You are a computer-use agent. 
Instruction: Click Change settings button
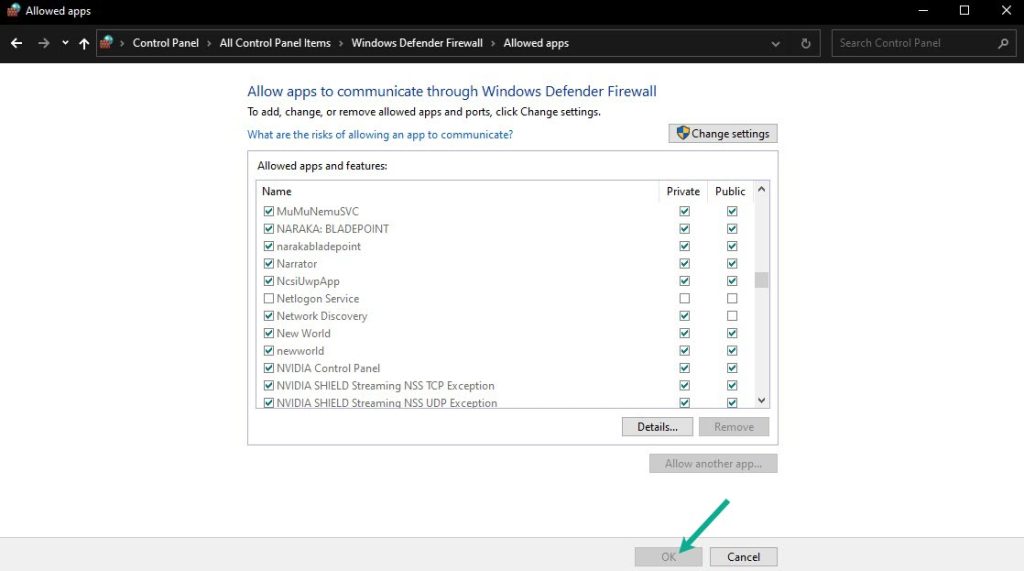click(x=723, y=133)
